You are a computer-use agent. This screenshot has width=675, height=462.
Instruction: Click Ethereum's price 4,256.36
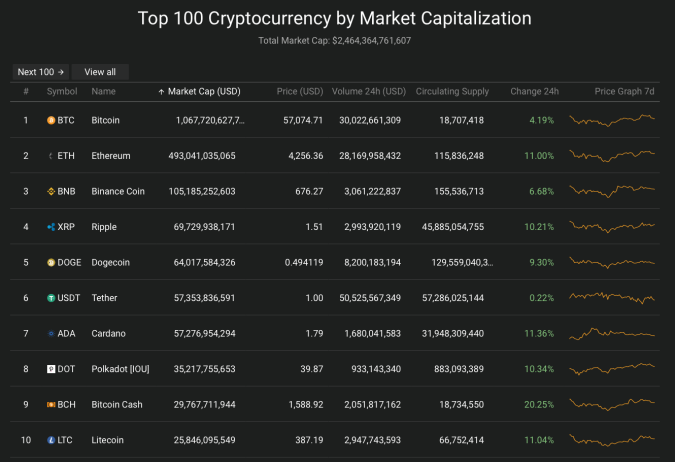(306, 156)
